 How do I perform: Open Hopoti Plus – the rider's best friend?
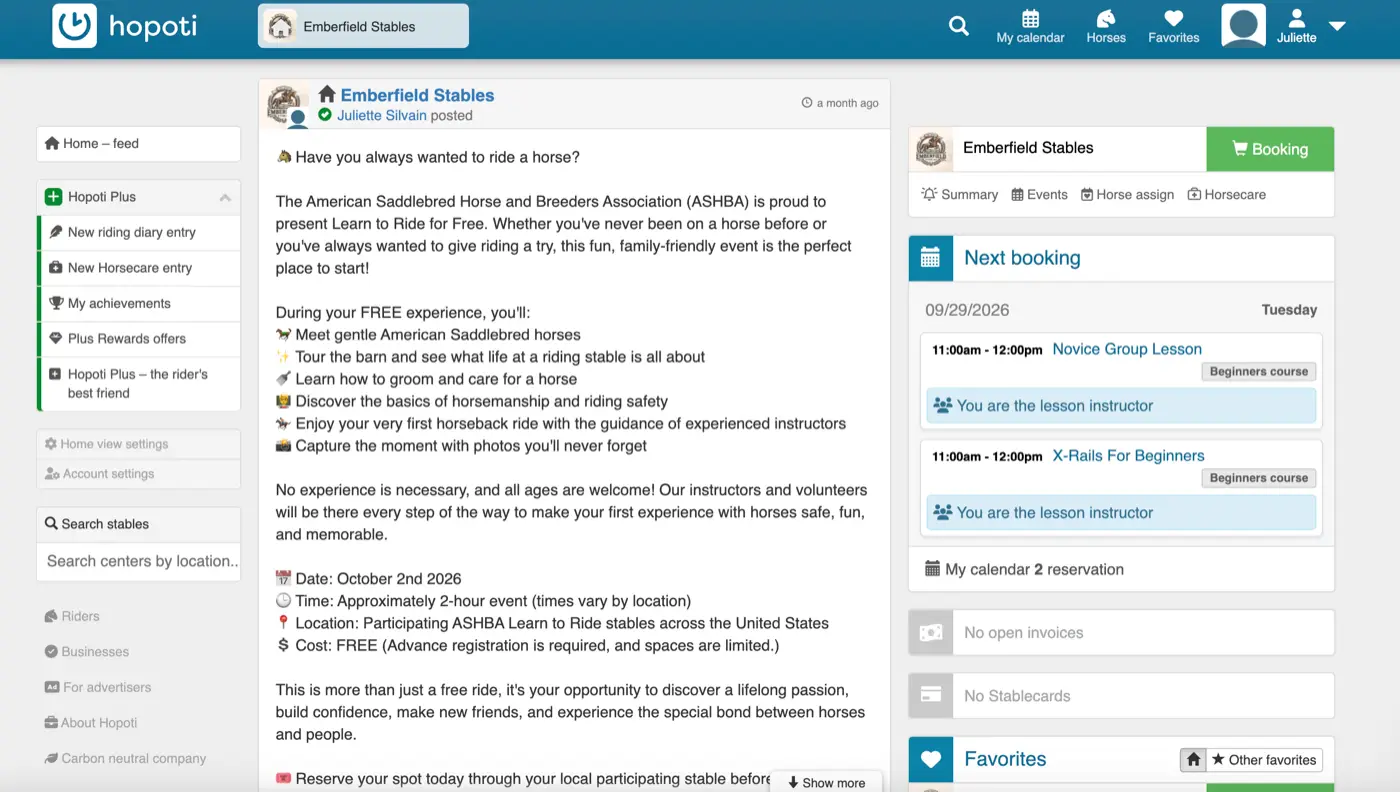(139, 384)
